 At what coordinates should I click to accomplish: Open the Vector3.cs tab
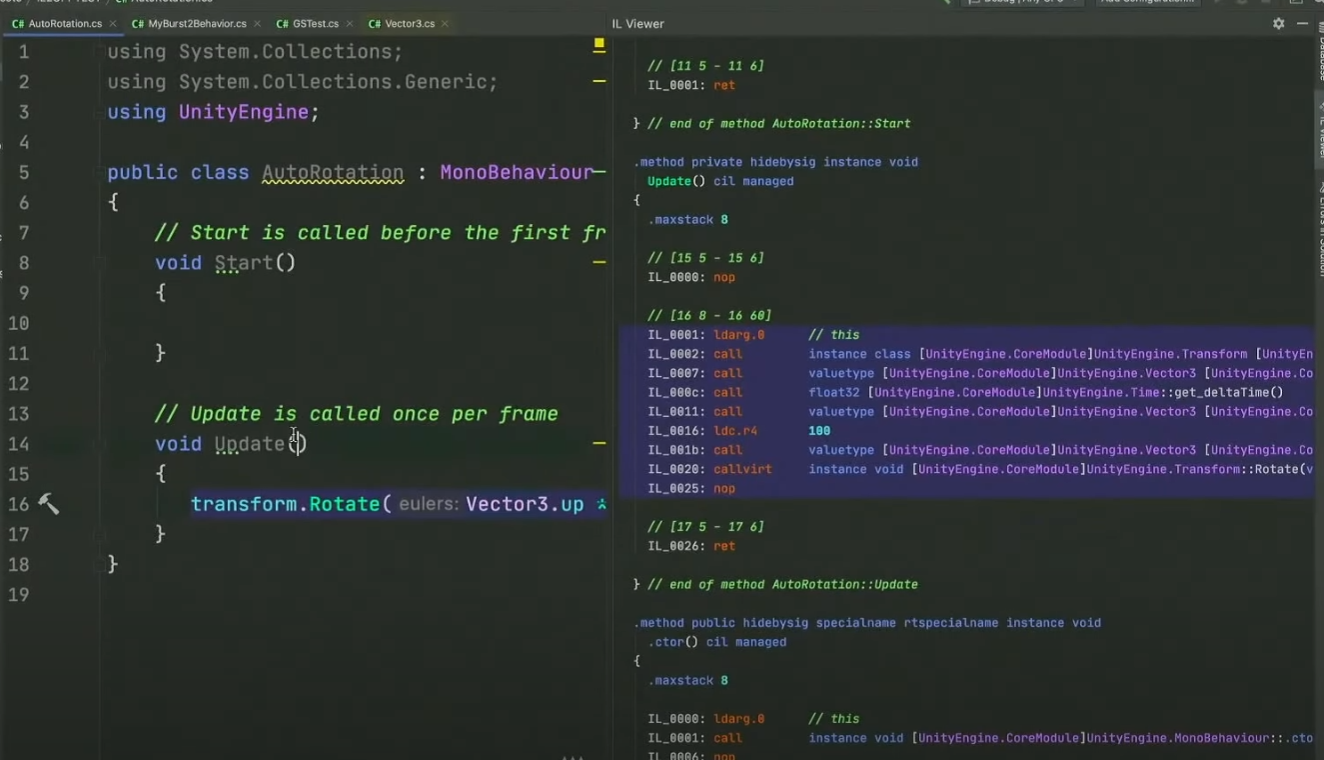point(409,23)
